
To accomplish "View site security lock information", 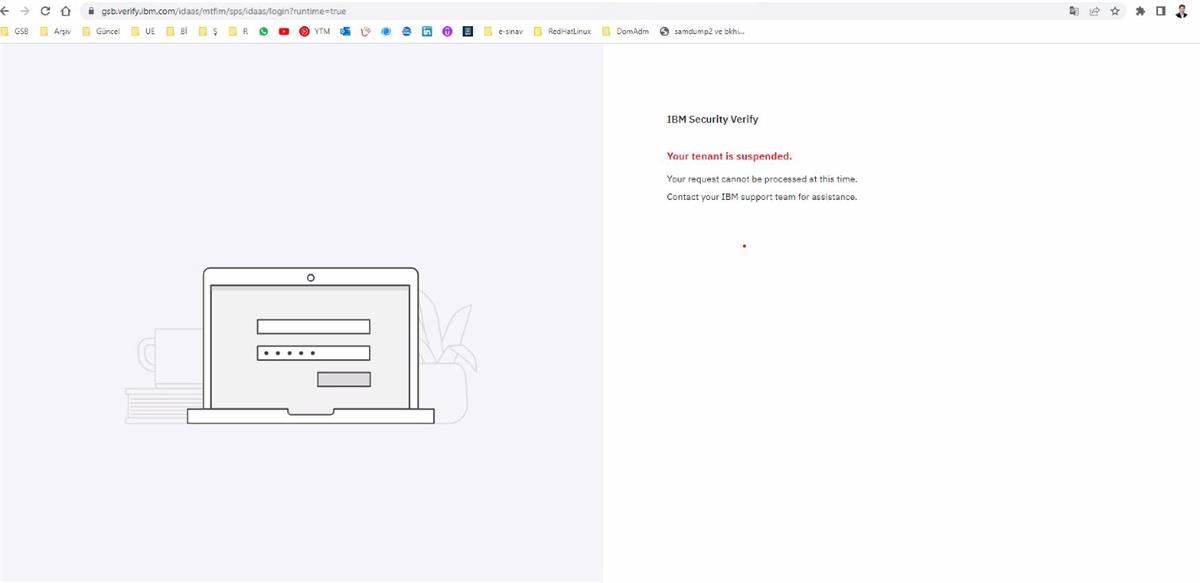I will pyautogui.click(x=91, y=11).
